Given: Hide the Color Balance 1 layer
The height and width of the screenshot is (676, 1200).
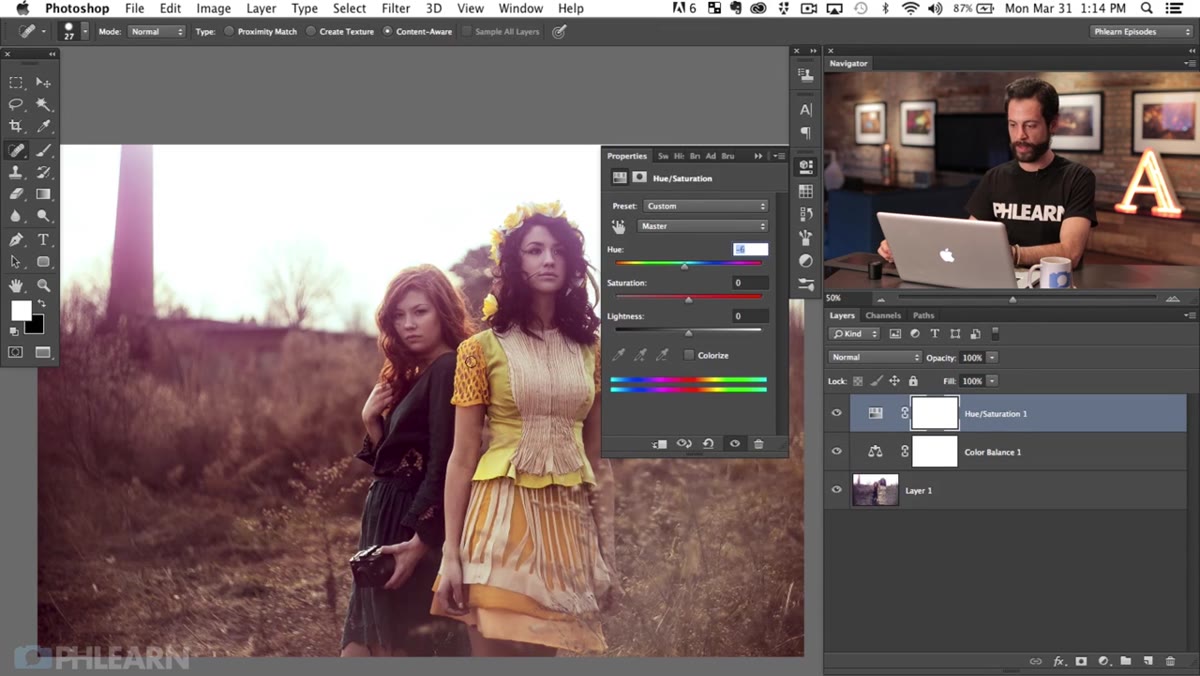Looking at the screenshot, I should tap(837, 451).
